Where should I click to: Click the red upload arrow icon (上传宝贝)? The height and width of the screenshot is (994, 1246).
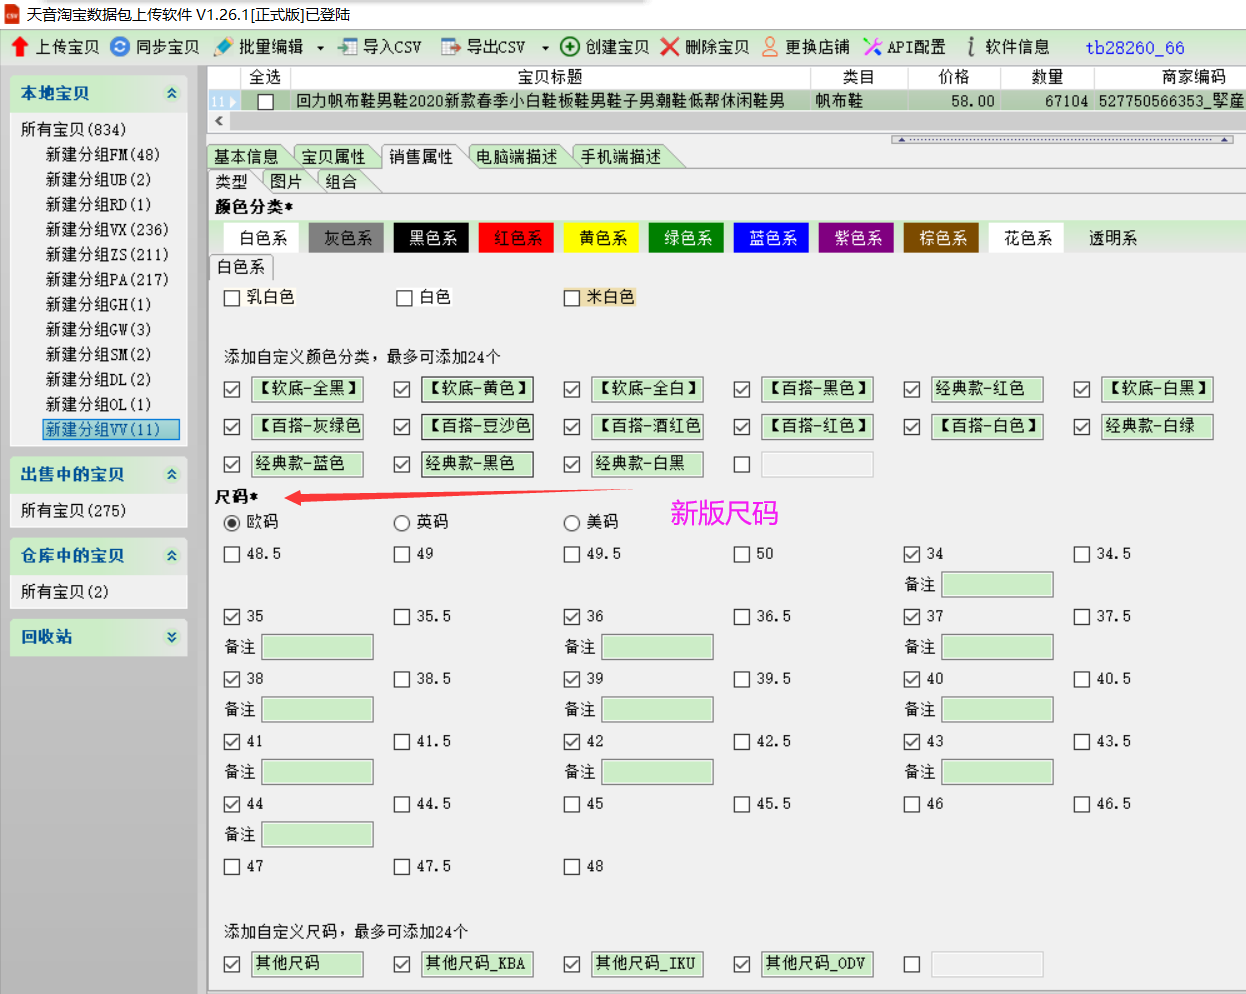(x=20, y=47)
